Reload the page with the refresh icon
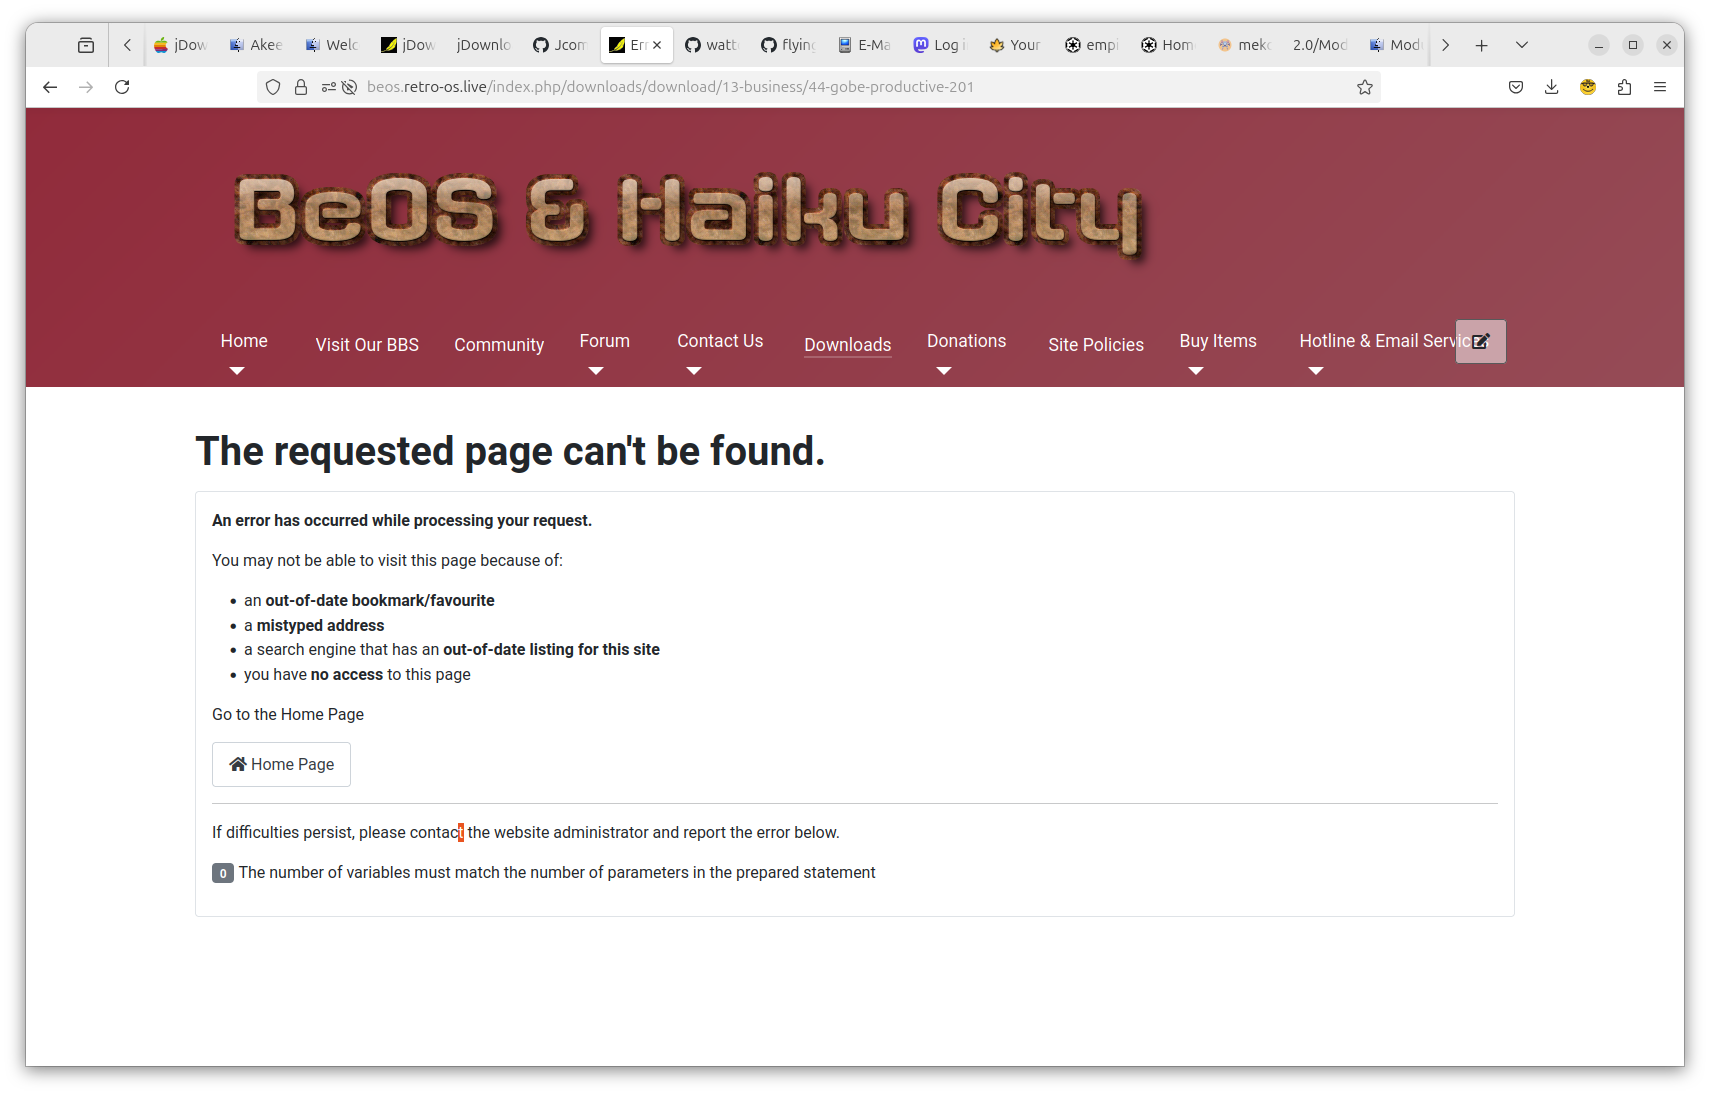Screen dimensions: 1710x1095 122,87
